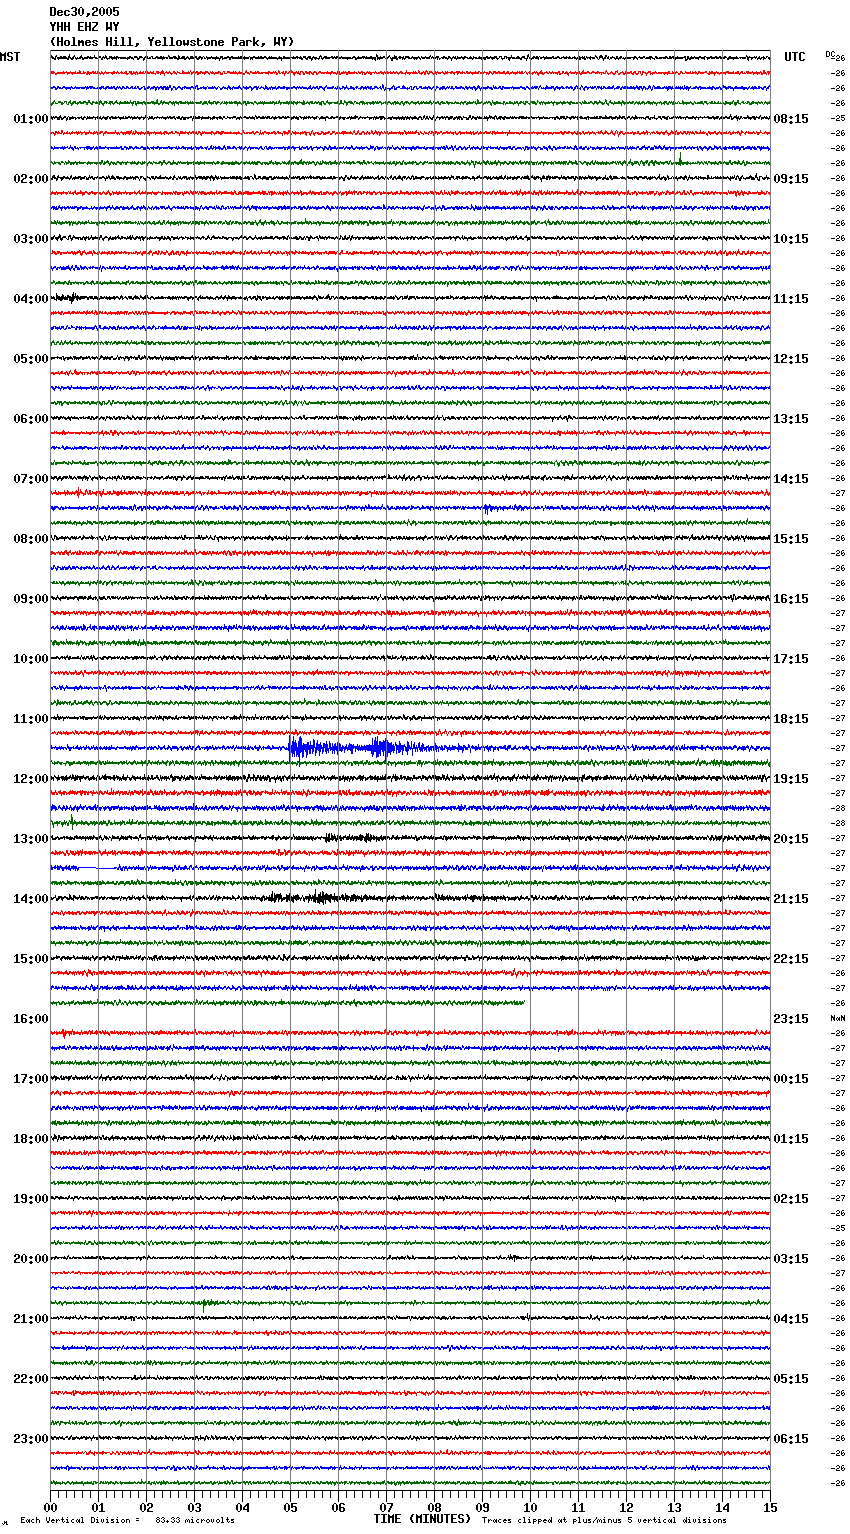Click the Traces clipped at plus/minus 5 footnote
The width and height of the screenshot is (850, 1534).
[604, 1520]
